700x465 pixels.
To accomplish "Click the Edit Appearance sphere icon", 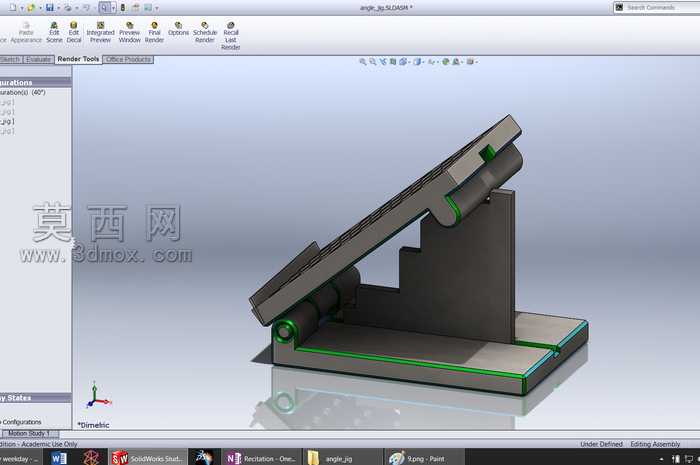I will pos(446,62).
